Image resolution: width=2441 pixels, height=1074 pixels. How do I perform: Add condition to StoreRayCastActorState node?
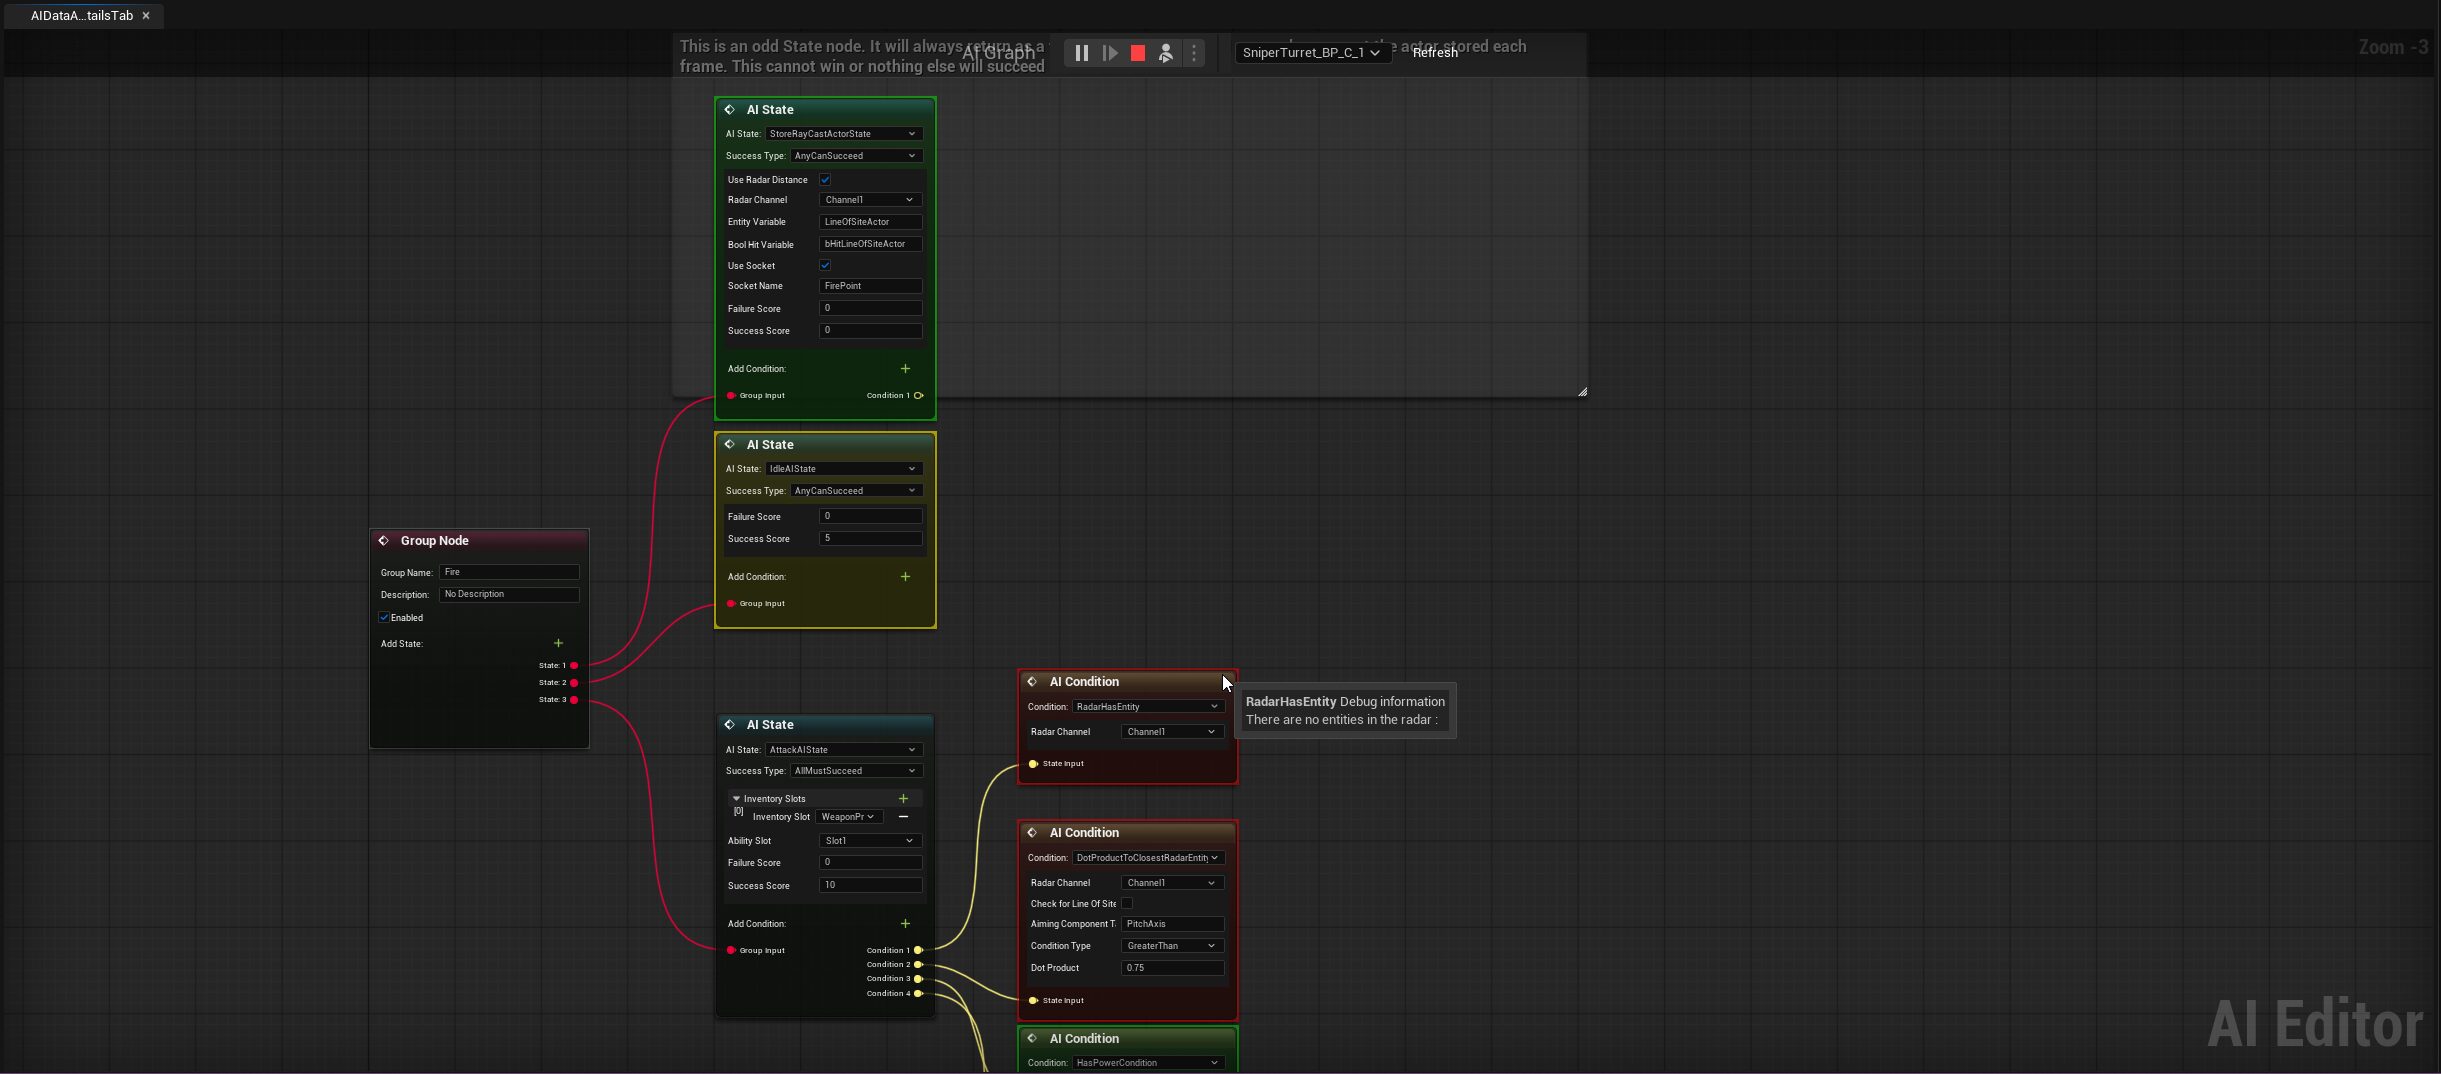click(x=905, y=369)
